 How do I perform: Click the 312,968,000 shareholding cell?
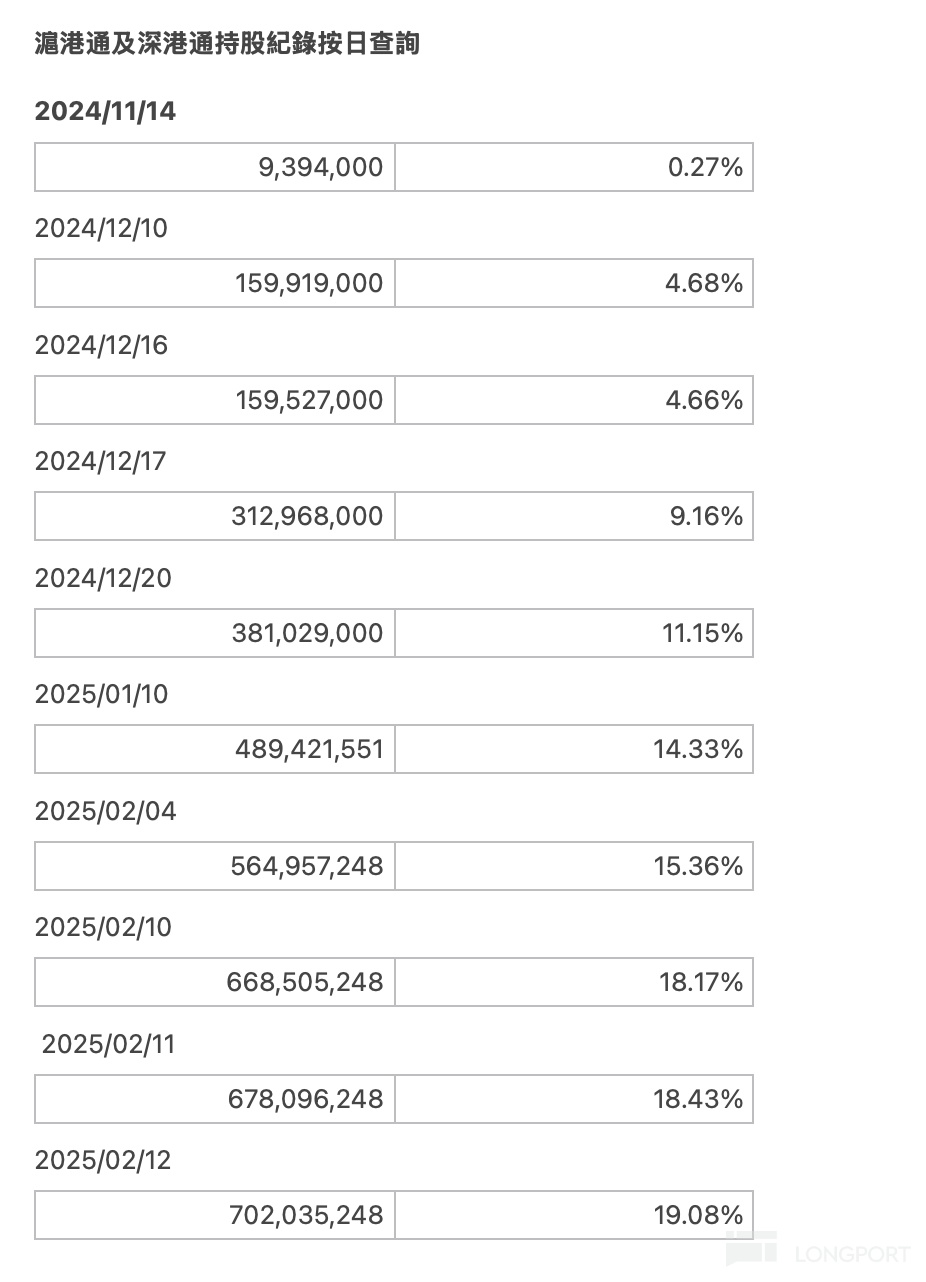point(215,516)
